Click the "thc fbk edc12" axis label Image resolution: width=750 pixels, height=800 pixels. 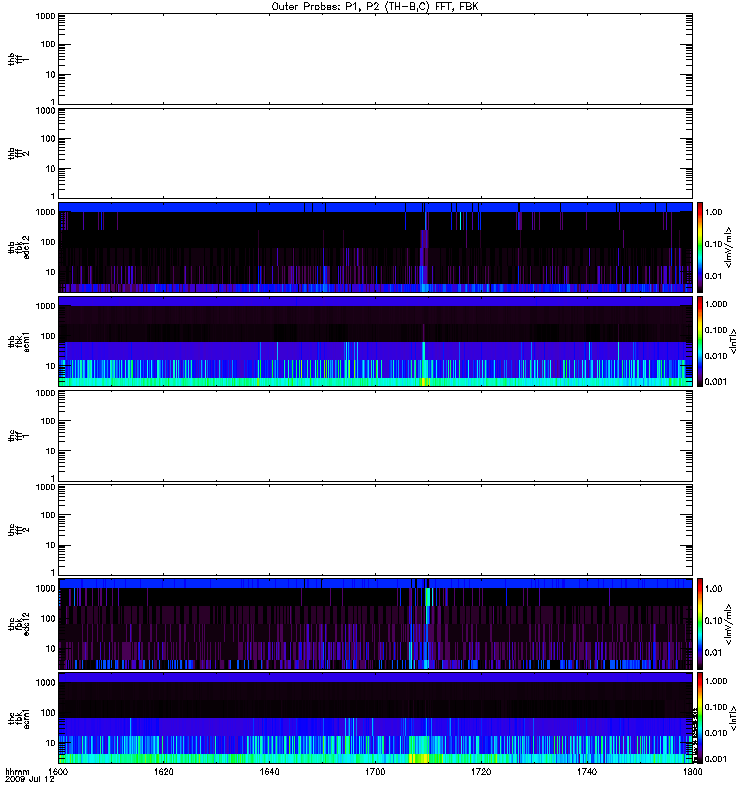[19, 623]
